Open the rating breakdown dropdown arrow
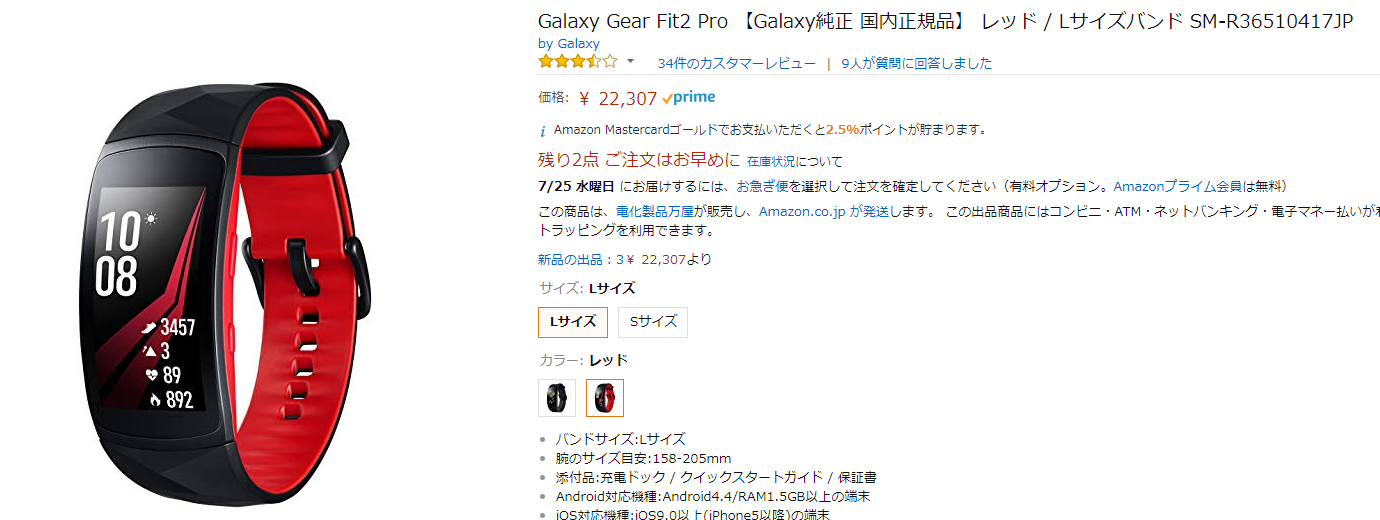This screenshot has width=1380, height=520. [x=630, y=62]
